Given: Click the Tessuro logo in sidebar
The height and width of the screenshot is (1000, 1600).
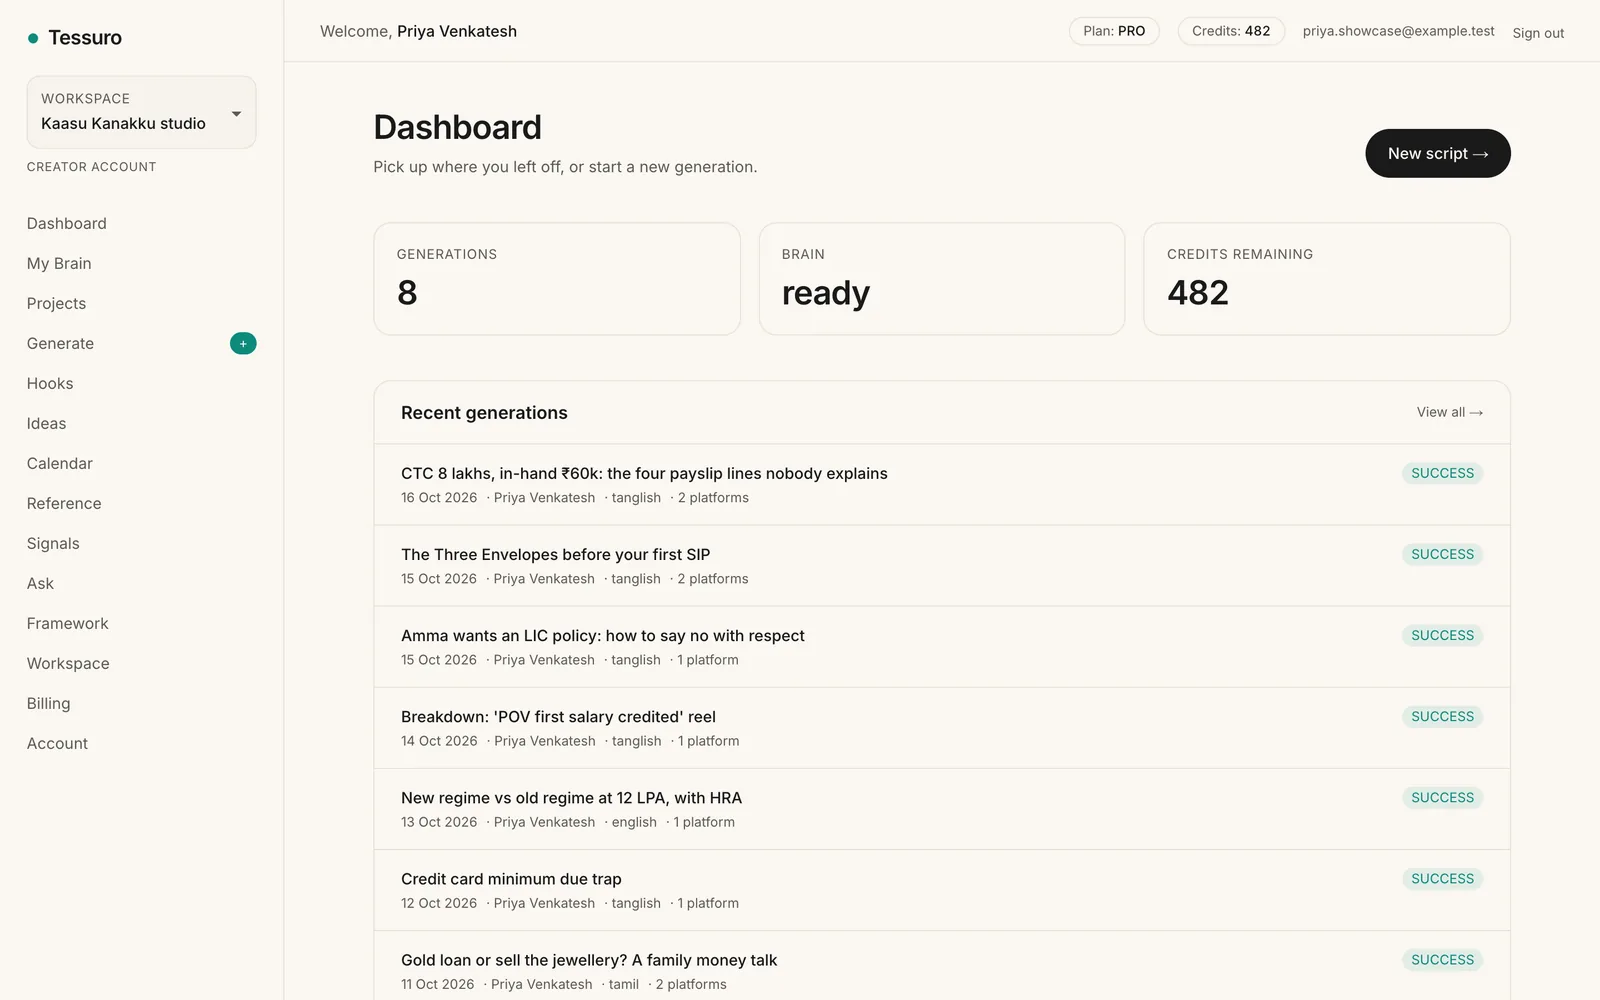Looking at the screenshot, I should 75,38.
